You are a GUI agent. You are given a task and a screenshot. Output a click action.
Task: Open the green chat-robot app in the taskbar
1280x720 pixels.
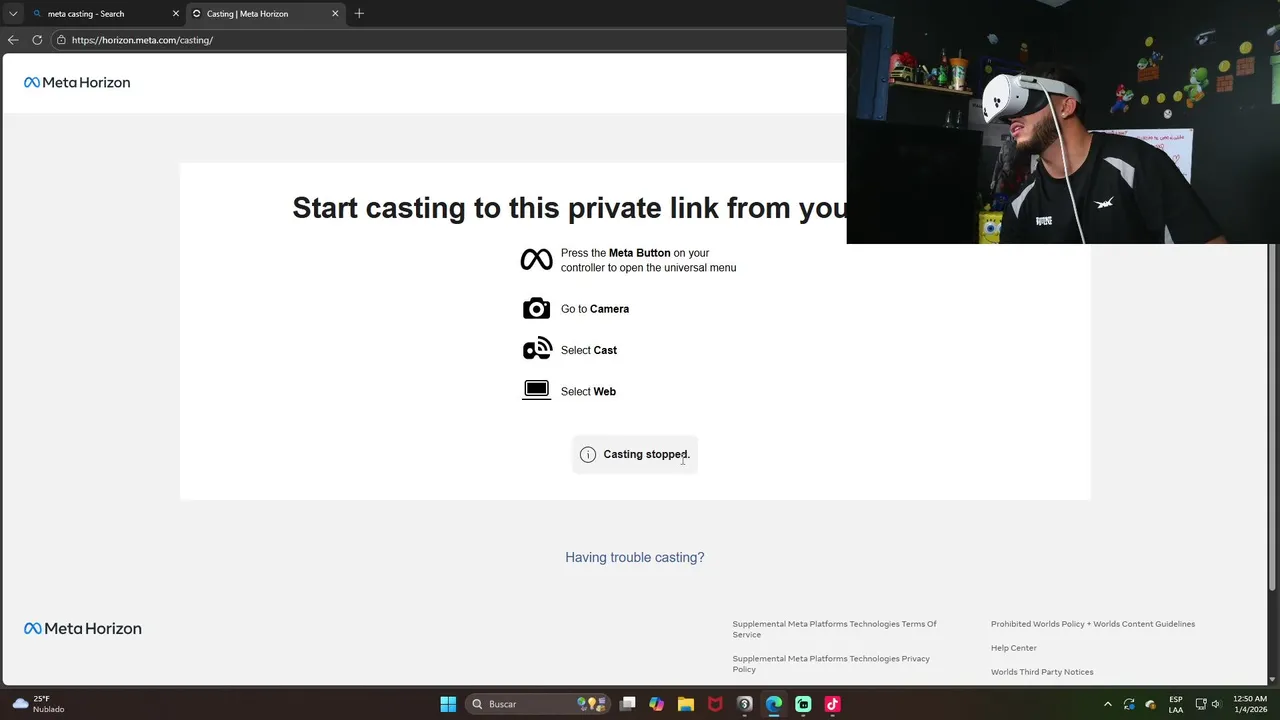[x=803, y=704]
